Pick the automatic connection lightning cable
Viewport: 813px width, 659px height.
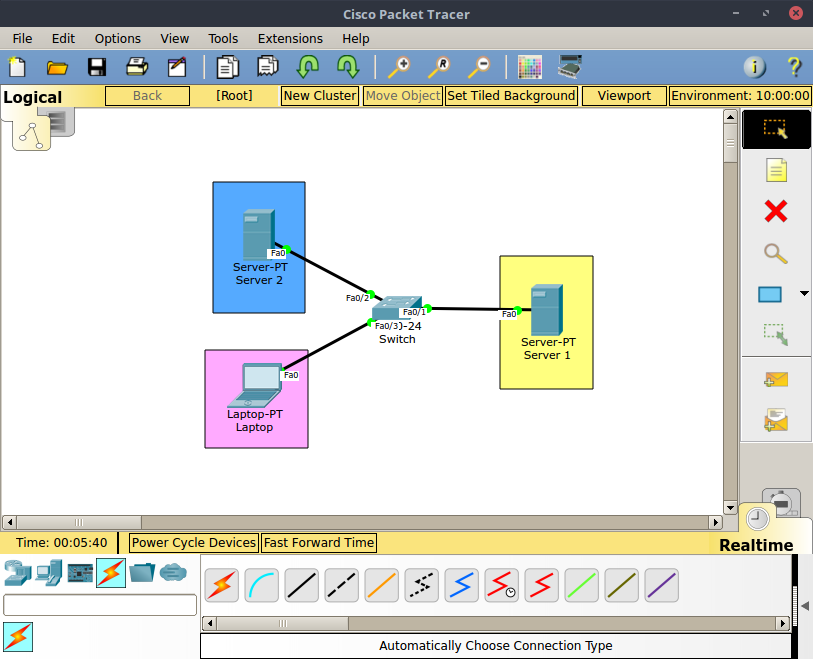point(221,585)
